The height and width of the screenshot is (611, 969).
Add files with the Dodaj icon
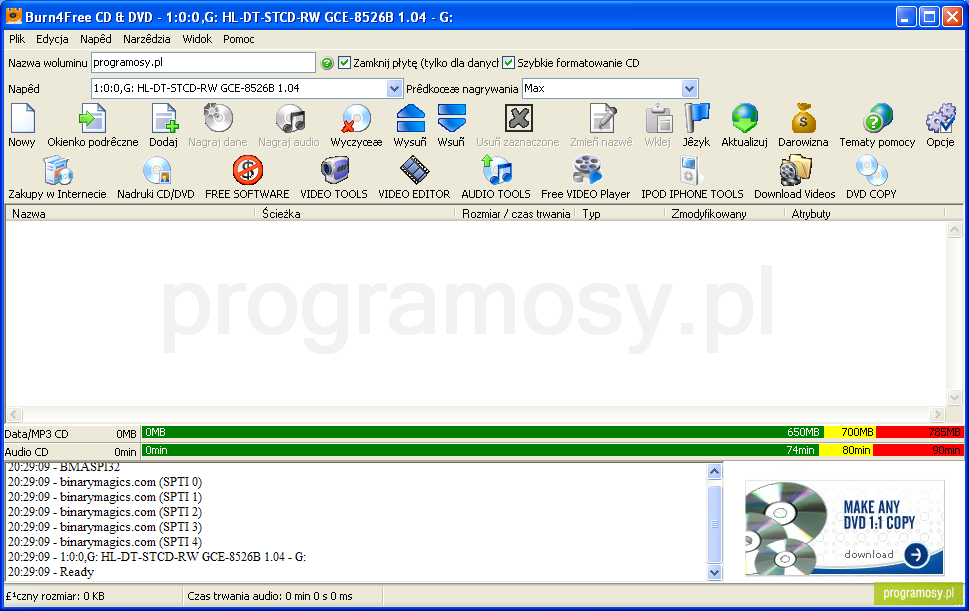coord(164,125)
